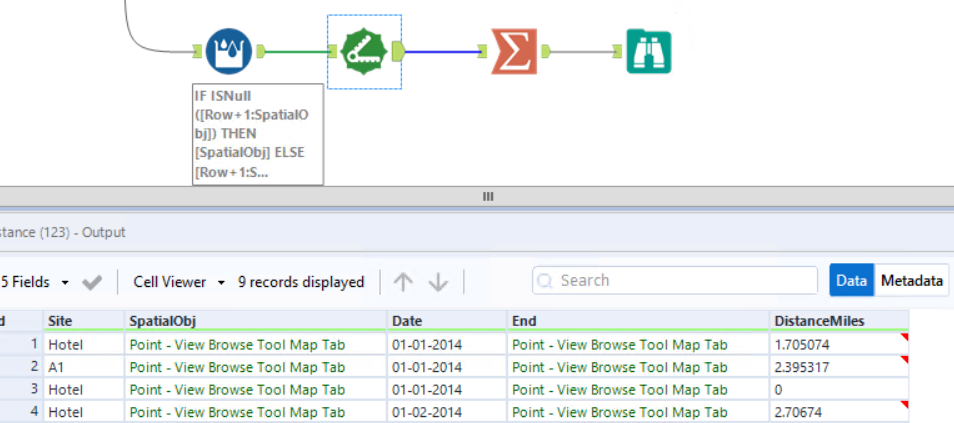Click the Site column header
The image size is (954, 423).
coord(84,321)
